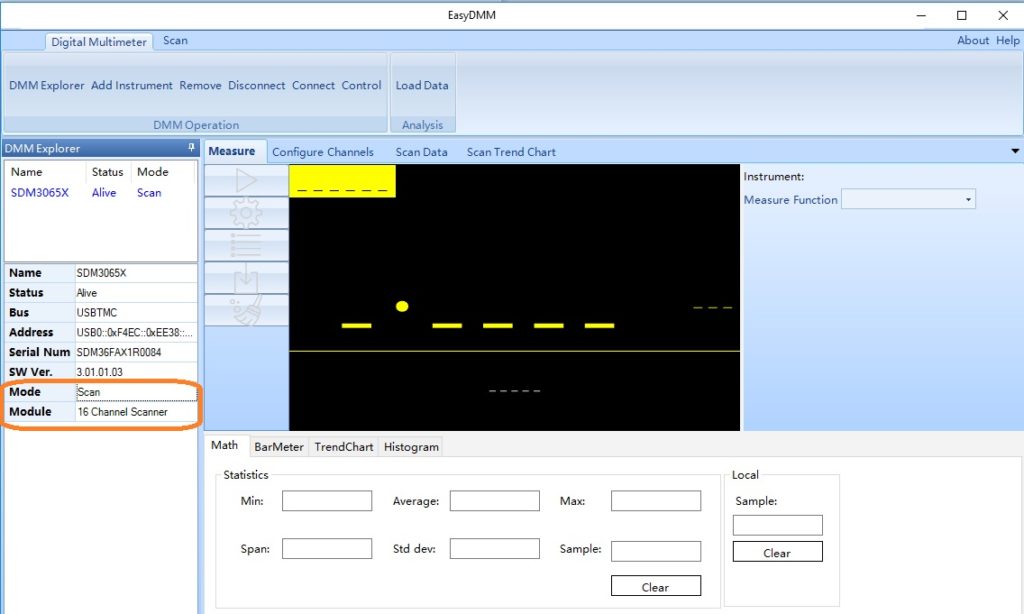Pin the DMM Explorer panel
Viewport: 1024px width, 614px height.
click(x=191, y=148)
